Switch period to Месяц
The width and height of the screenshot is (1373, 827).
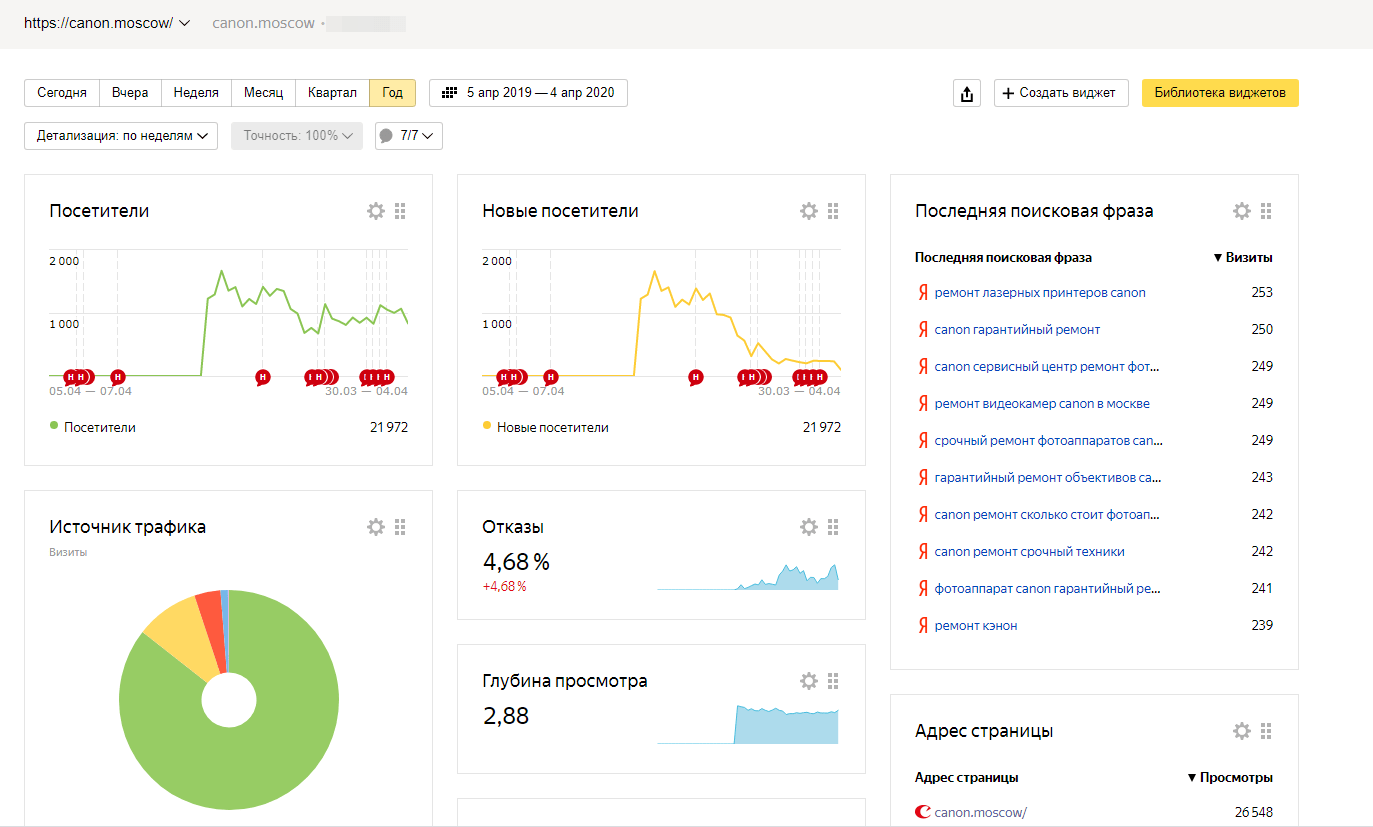click(263, 93)
